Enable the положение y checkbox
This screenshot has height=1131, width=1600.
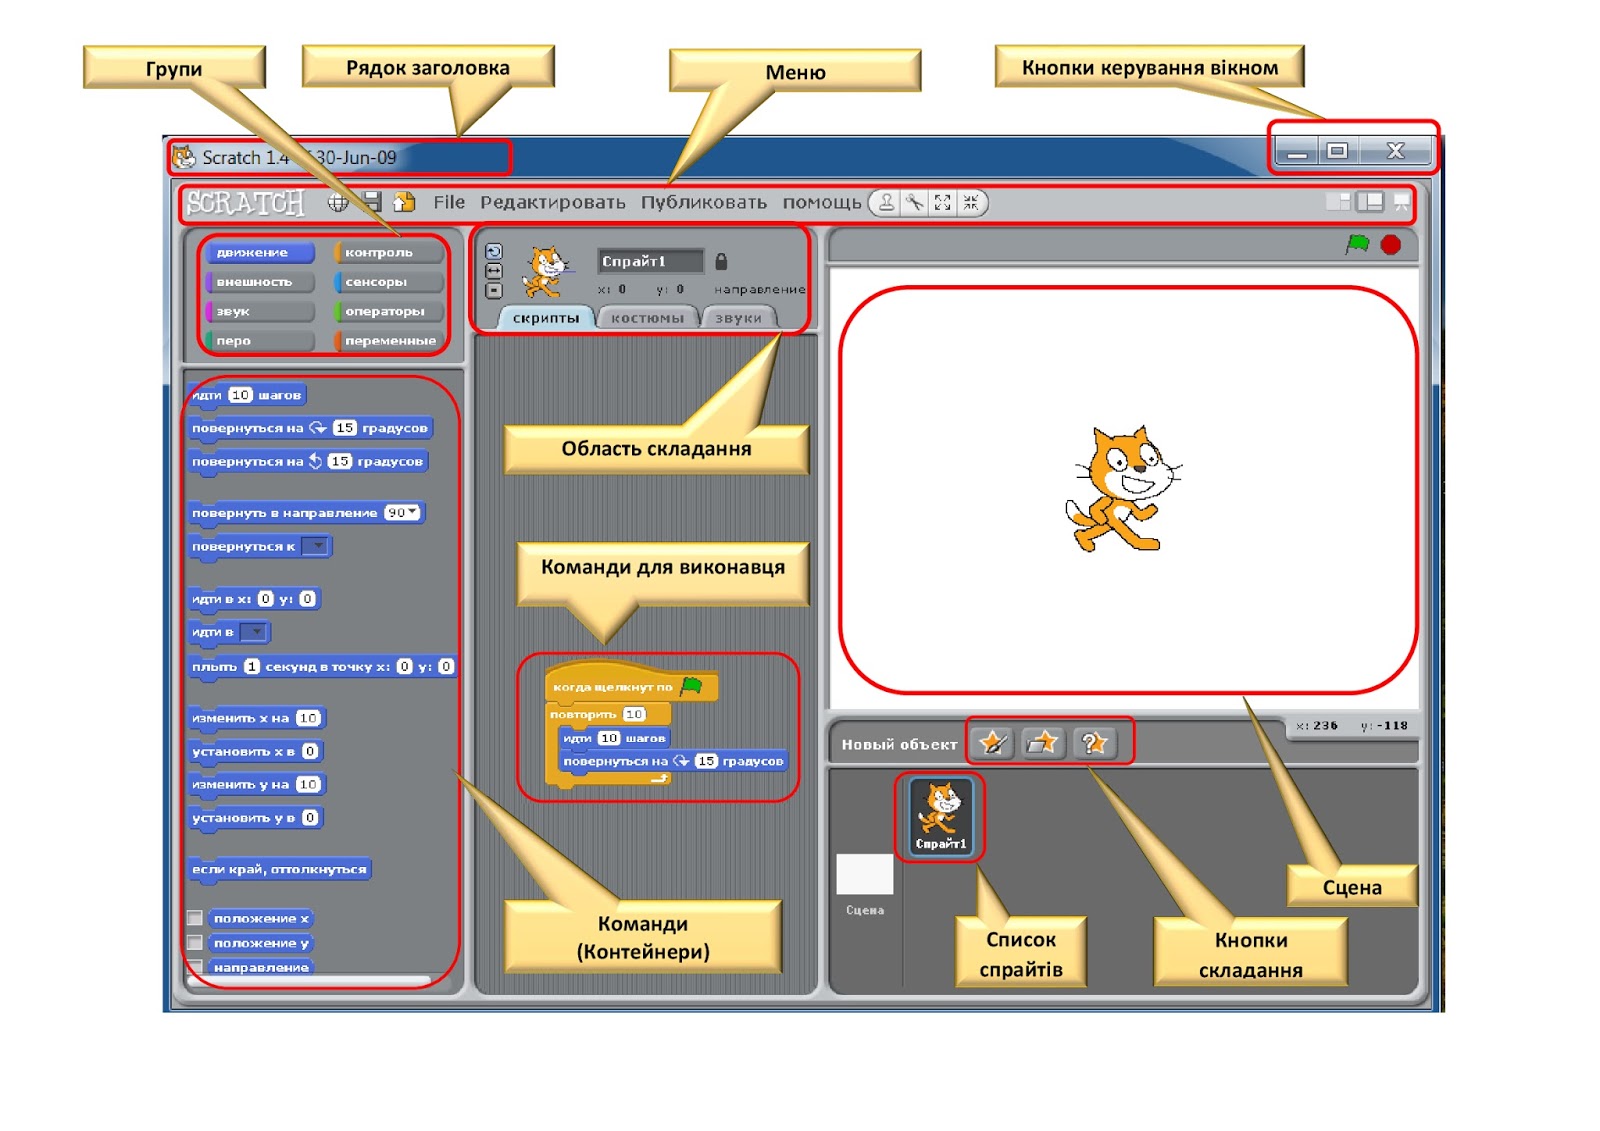196,943
